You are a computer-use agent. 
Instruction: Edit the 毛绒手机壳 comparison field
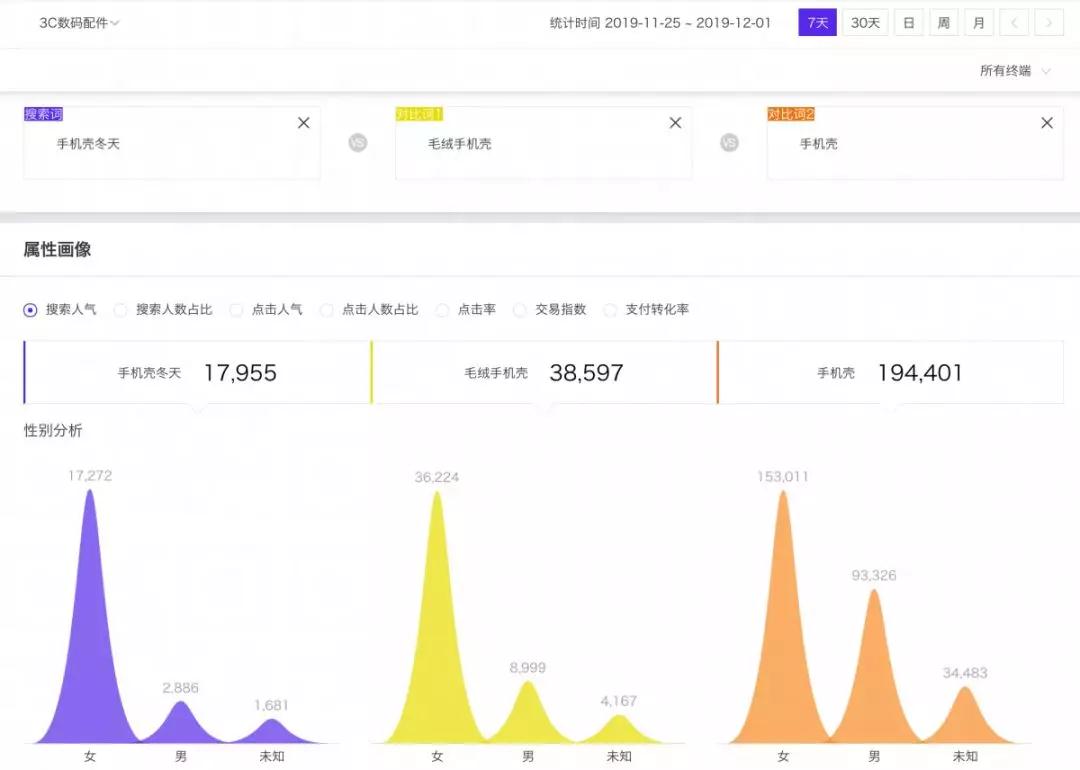[x=543, y=143]
